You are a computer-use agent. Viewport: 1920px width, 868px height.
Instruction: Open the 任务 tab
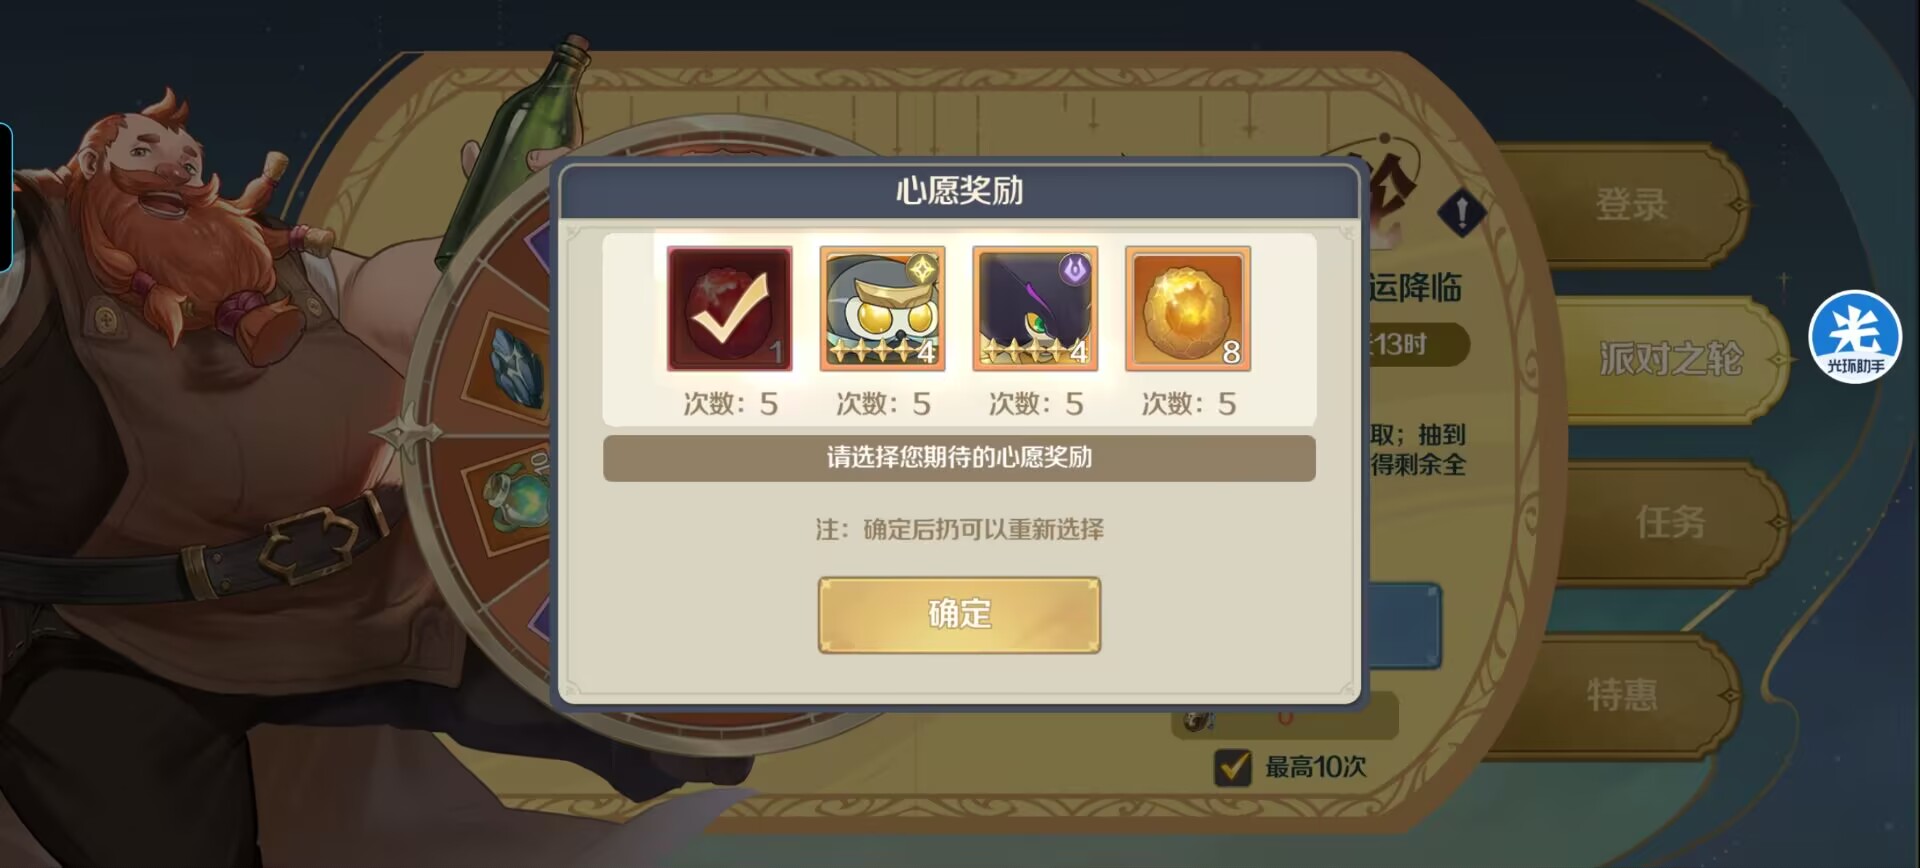[x=1670, y=522]
